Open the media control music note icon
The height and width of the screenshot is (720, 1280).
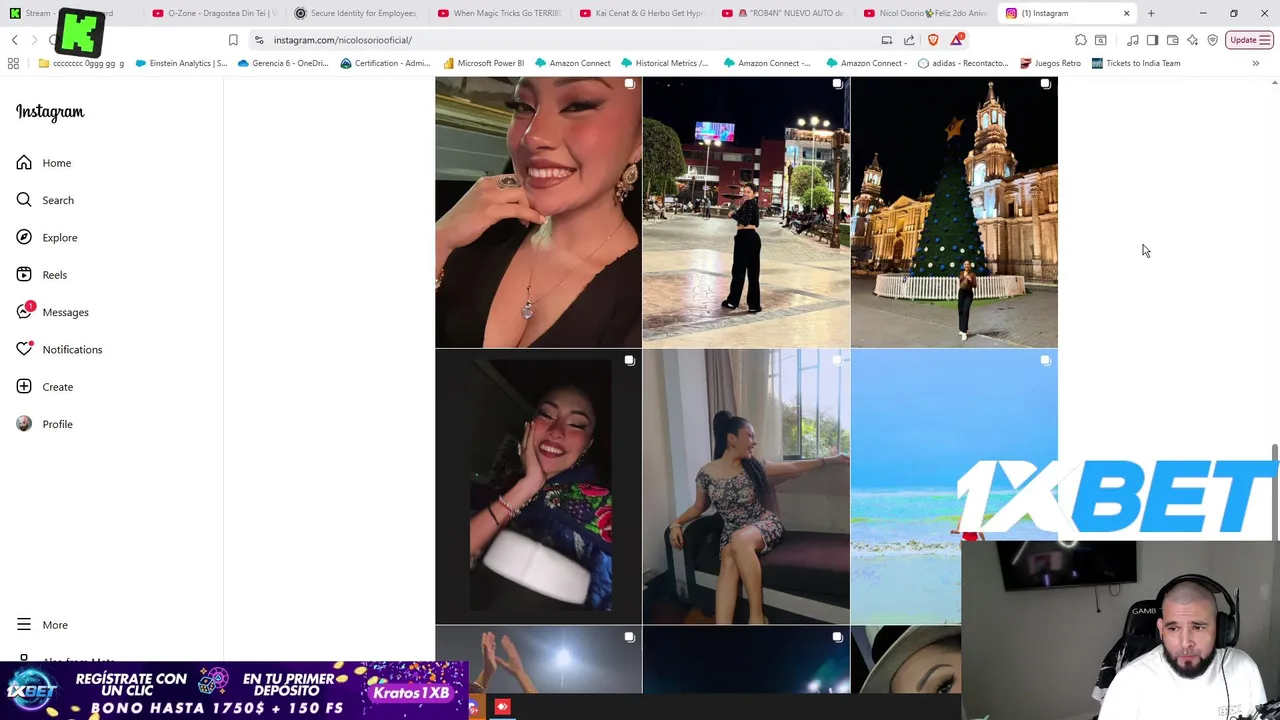coord(1133,40)
